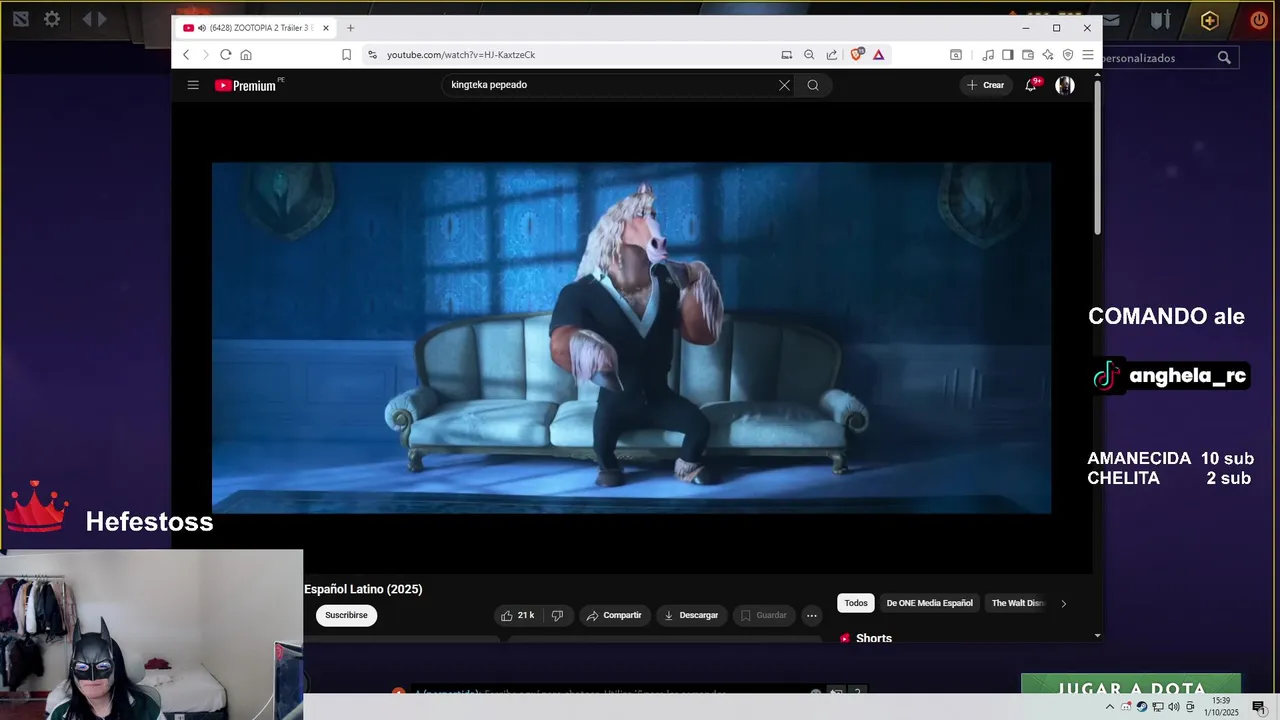The width and height of the screenshot is (1280, 720).
Task: Reload the current YouTube page
Action: (x=225, y=55)
